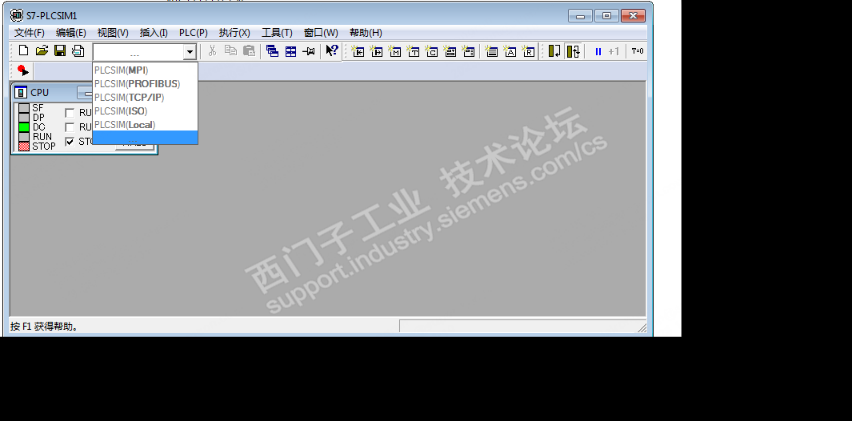The height and width of the screenshot is (421, 852).
Task: Tick the RUN checkbox beside the DC indicator
Action: coord(70,127)
